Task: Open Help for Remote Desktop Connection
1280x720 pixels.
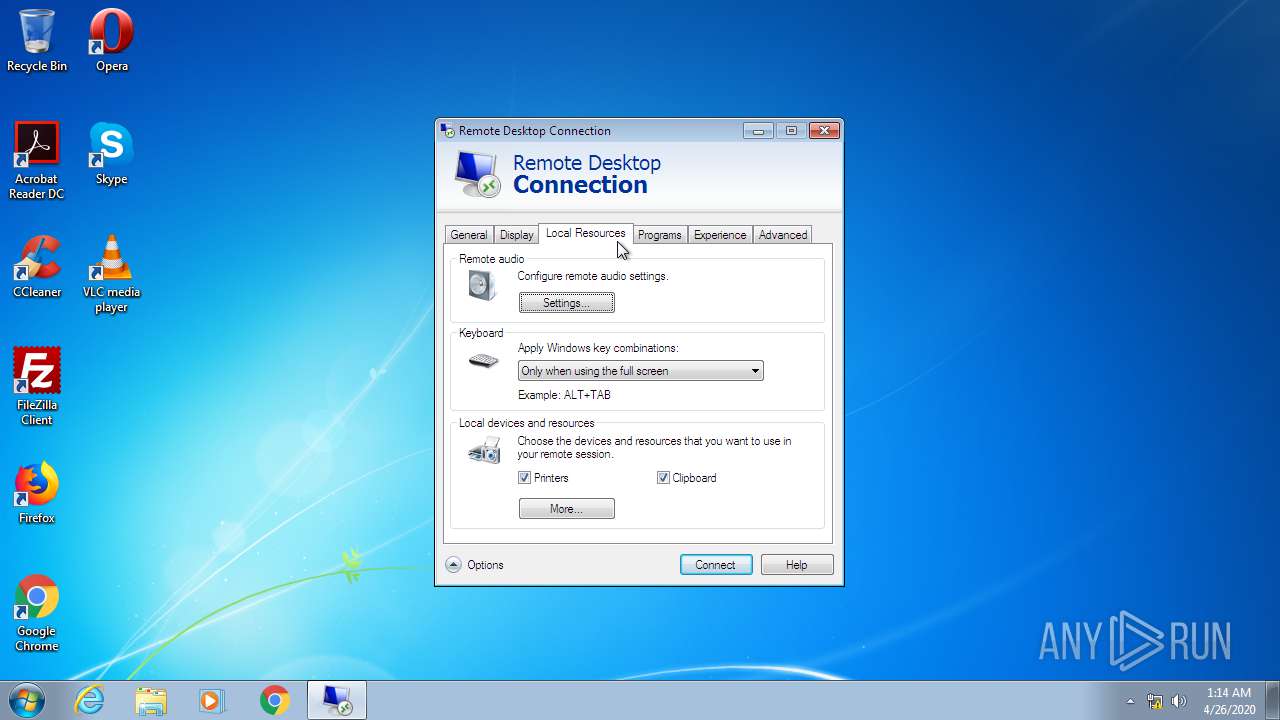Action: (x=796, y=565)
